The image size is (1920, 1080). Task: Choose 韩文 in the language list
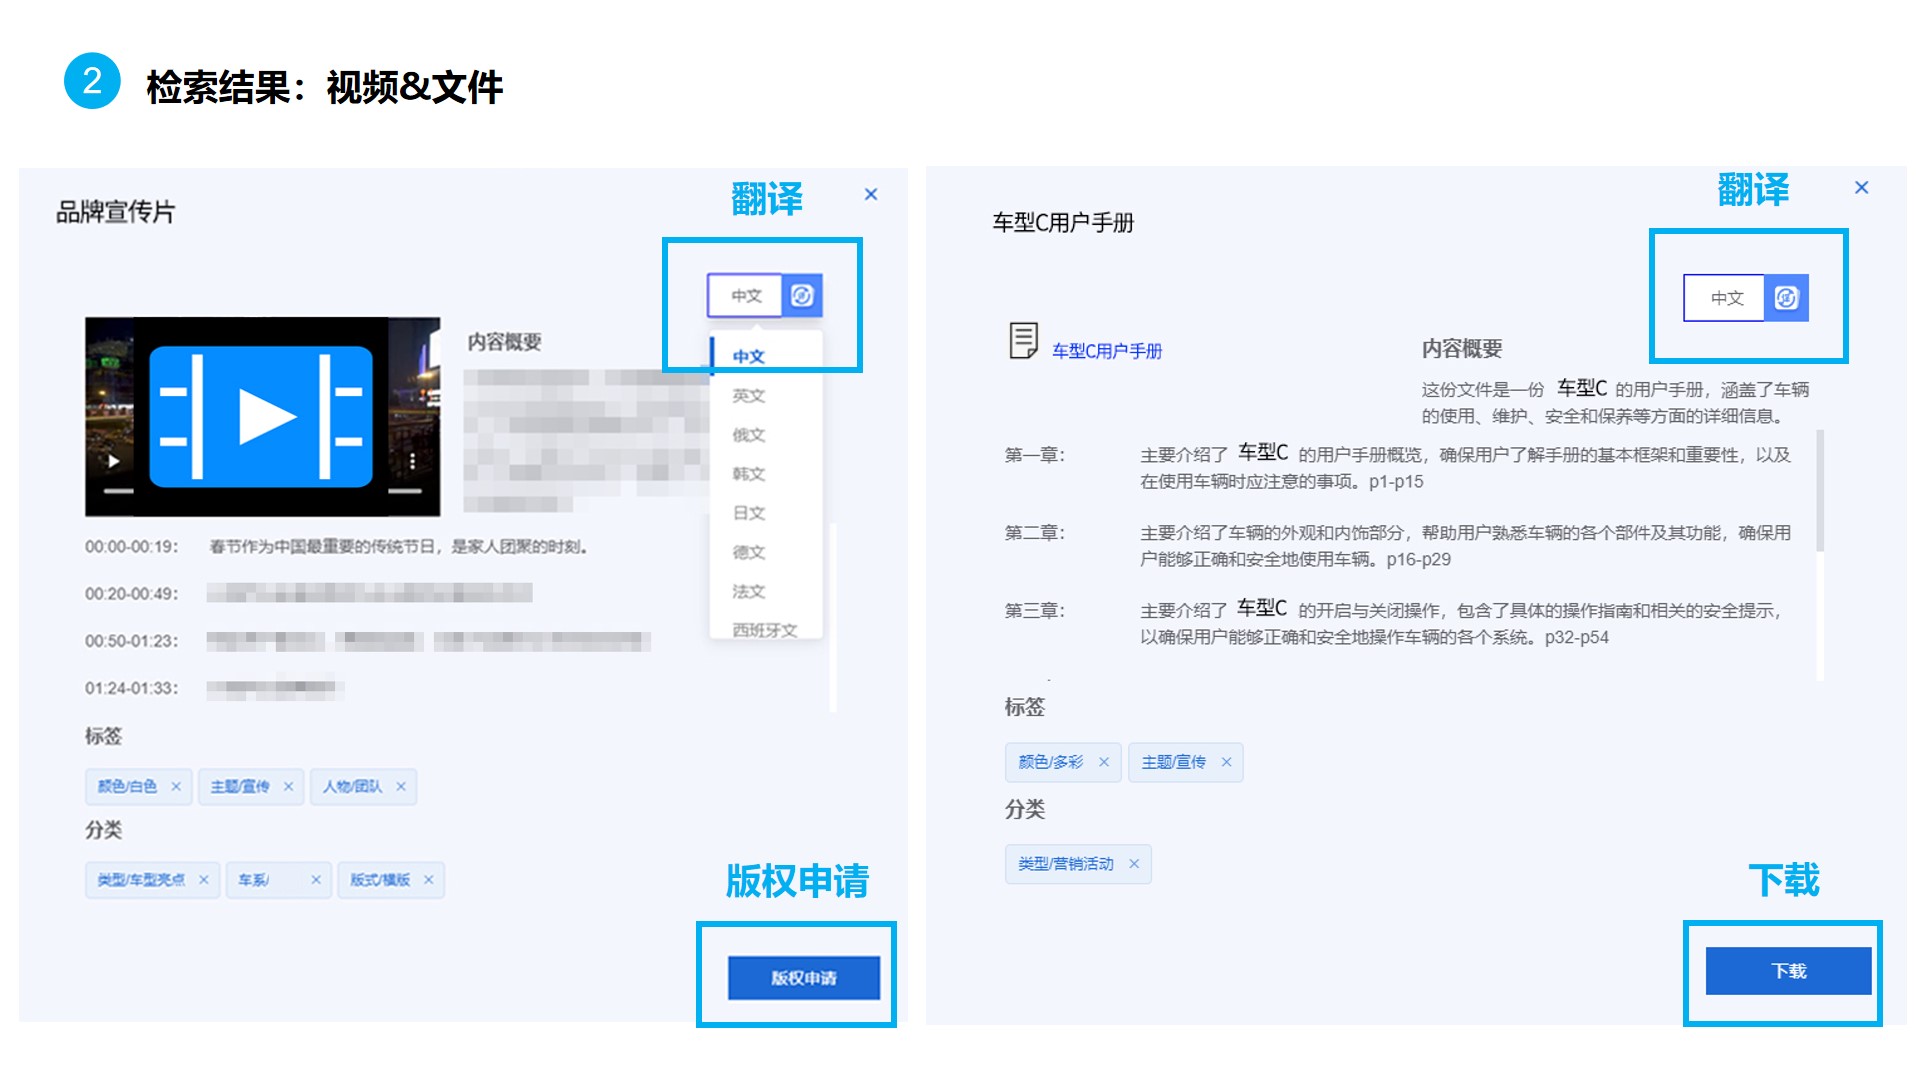[748, 474]
